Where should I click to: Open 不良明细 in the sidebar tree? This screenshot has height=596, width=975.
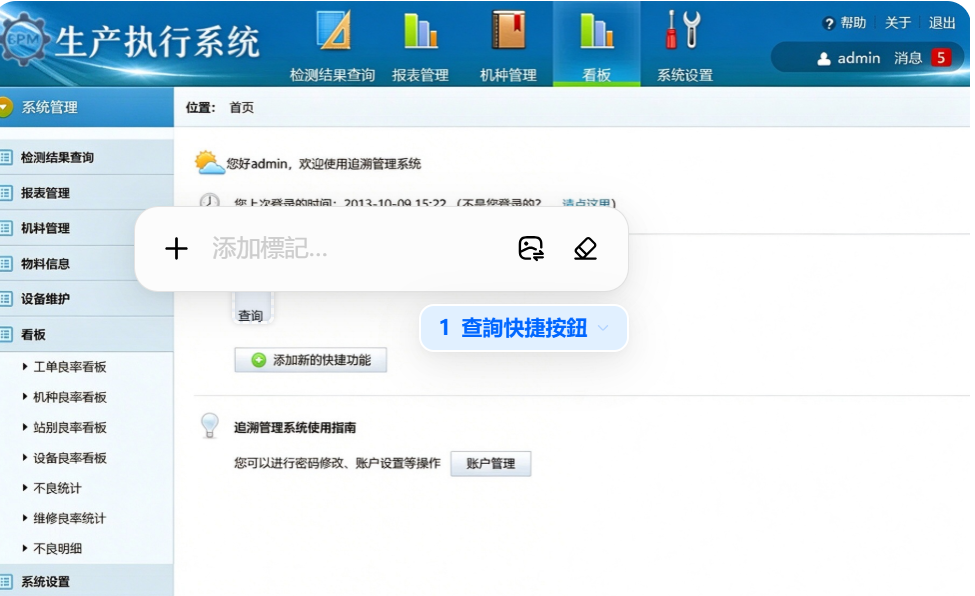pos(57,549)
